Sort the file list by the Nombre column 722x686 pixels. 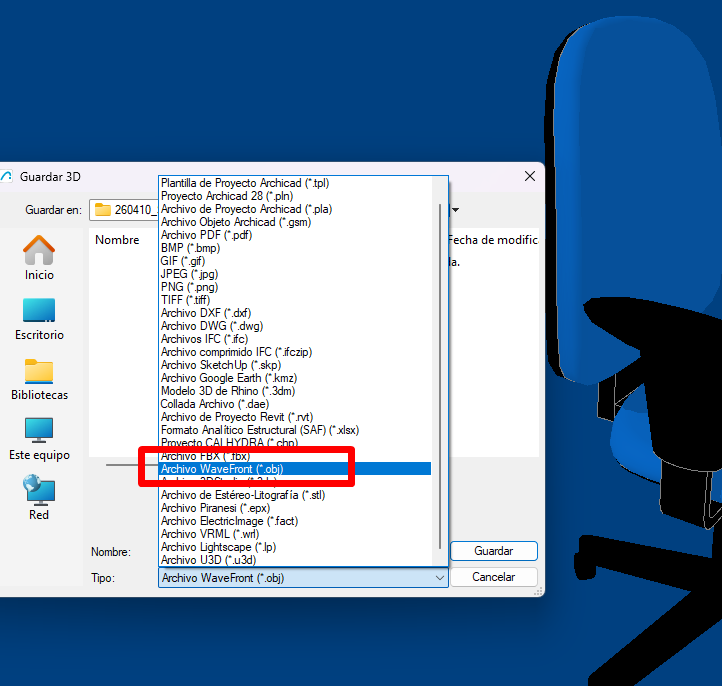point(117,240)
